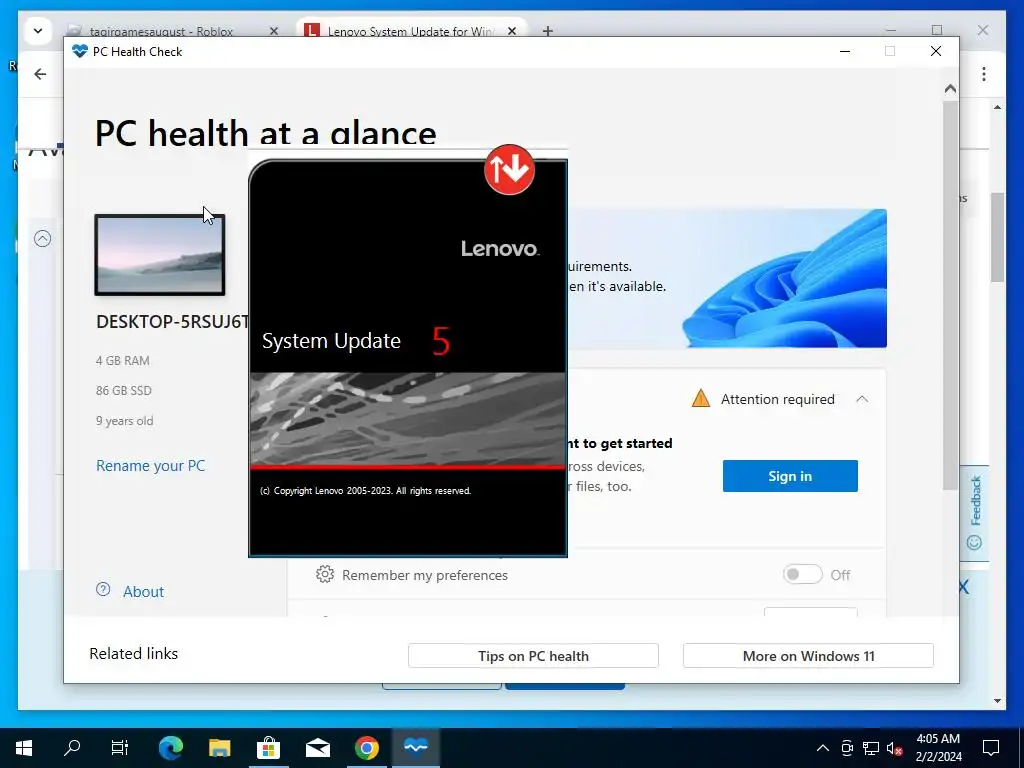The image size is (1024, 768).
Task: Click the 86 GB SSD text
Action: point(123,391)
